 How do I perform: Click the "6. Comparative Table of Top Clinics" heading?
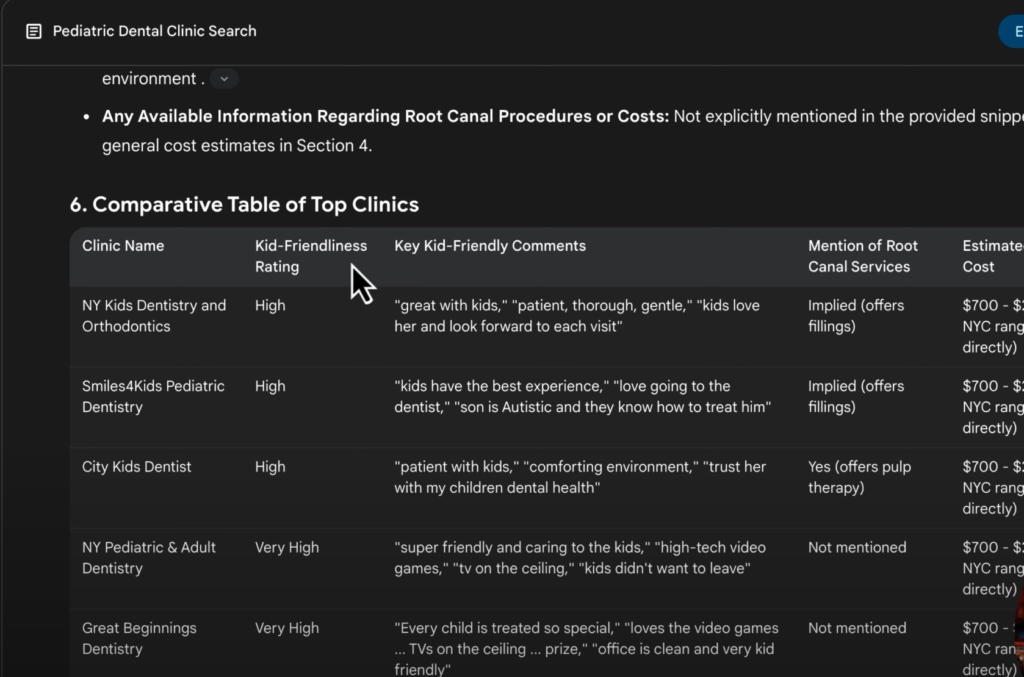pos(244,205)
